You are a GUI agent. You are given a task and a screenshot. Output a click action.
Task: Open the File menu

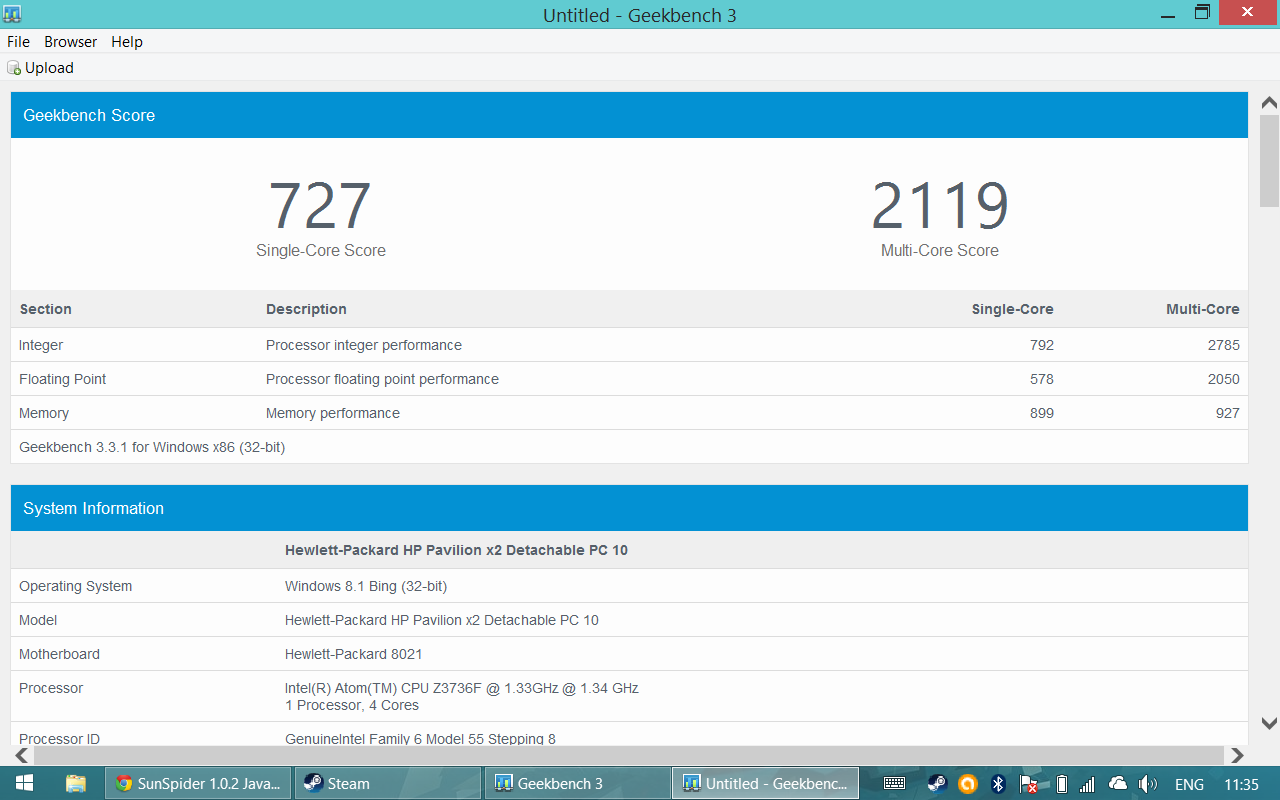pyautogui.click(x=18, y=42)
